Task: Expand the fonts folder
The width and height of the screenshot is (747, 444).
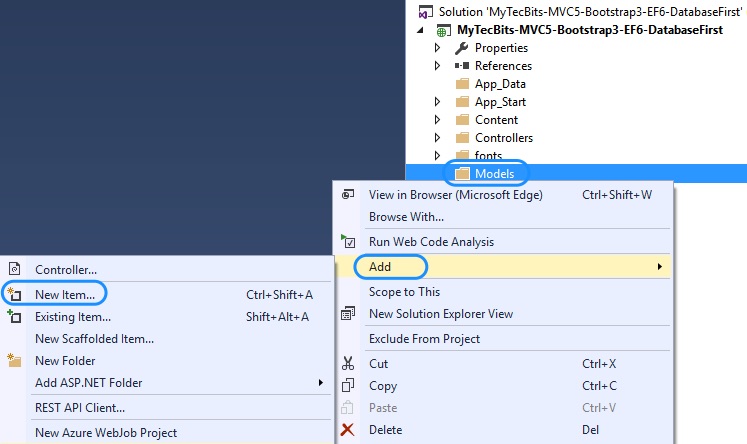Action: (x=437, y=155)
